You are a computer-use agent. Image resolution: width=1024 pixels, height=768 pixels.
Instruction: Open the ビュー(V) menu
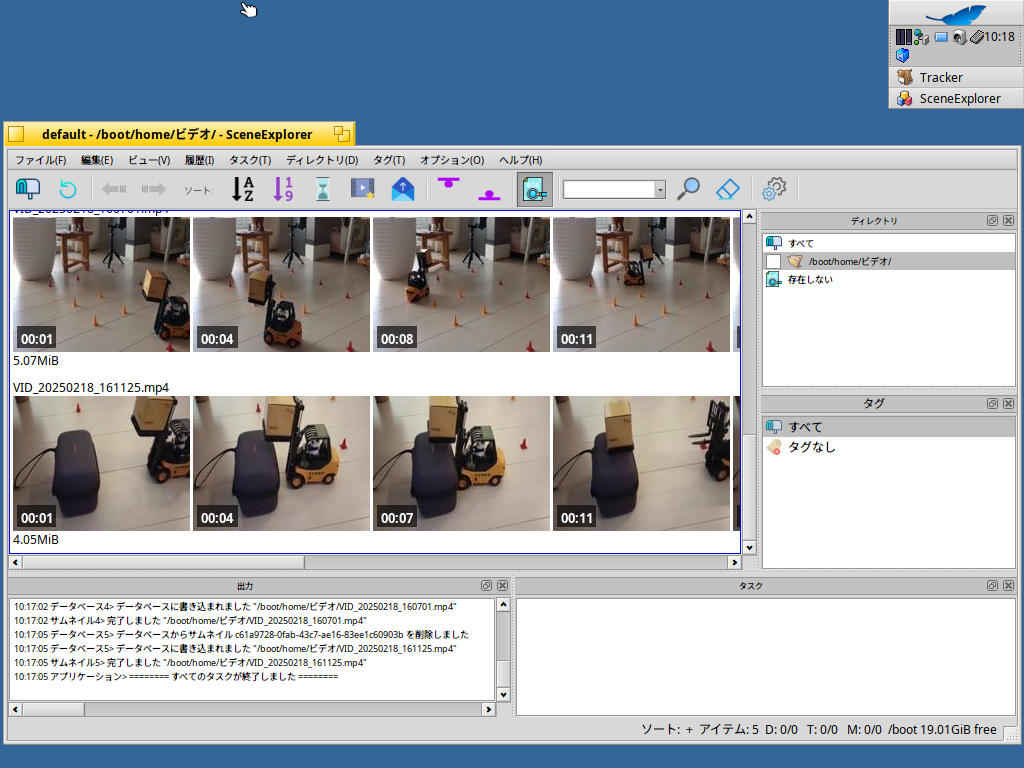point(149,160)
